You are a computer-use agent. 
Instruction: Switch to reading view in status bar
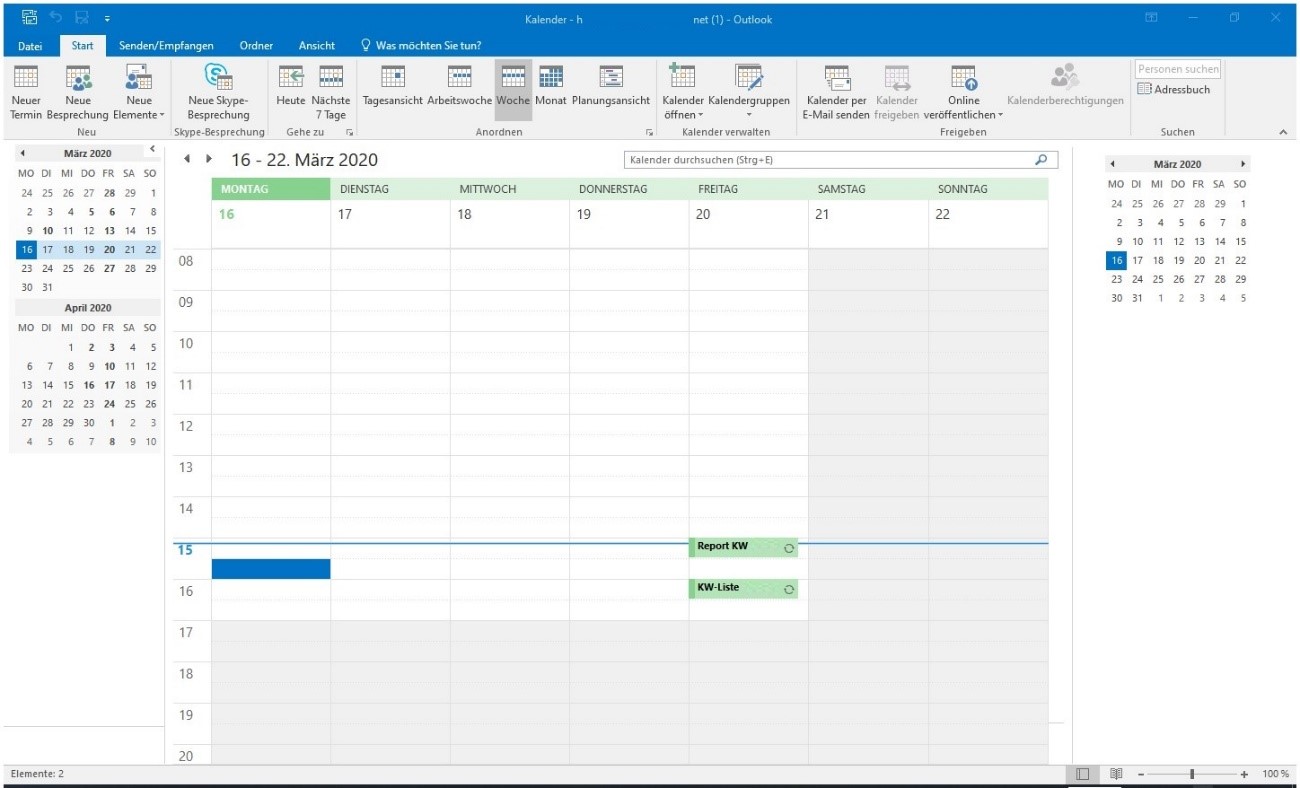pos(1117,775)
